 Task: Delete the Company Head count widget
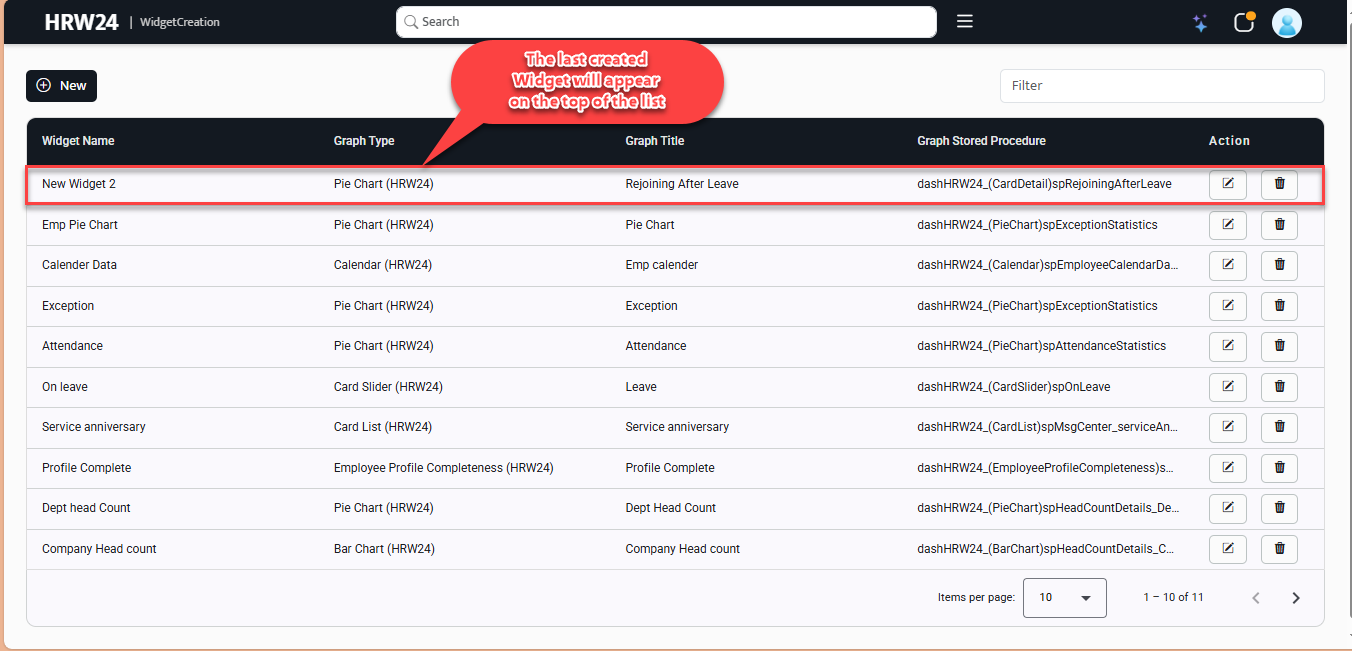pyautogui.click(x=1279, y=549)
